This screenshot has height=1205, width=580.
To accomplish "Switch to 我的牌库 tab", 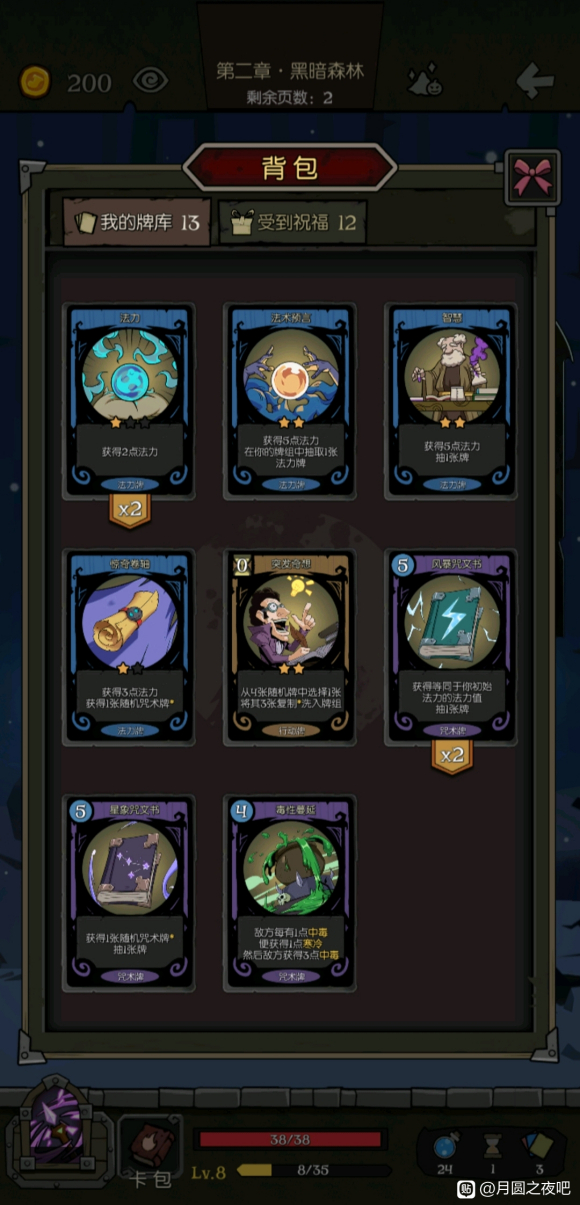I will 136,221.
